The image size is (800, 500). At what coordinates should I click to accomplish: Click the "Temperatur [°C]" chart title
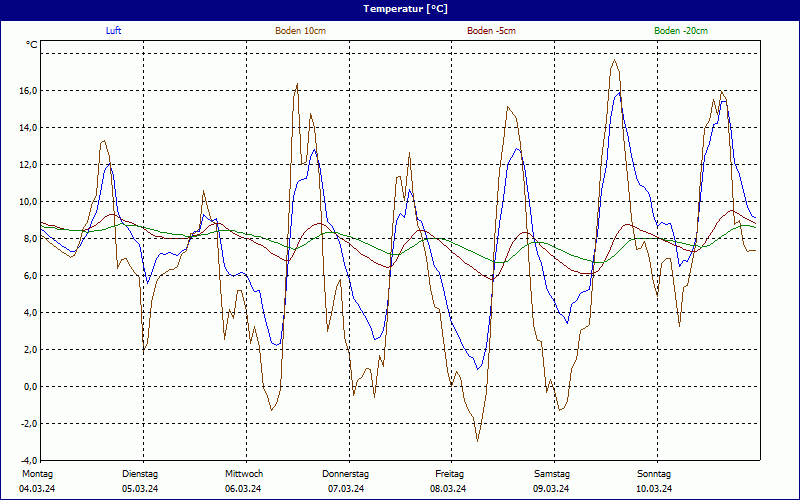tap(405, 9)
